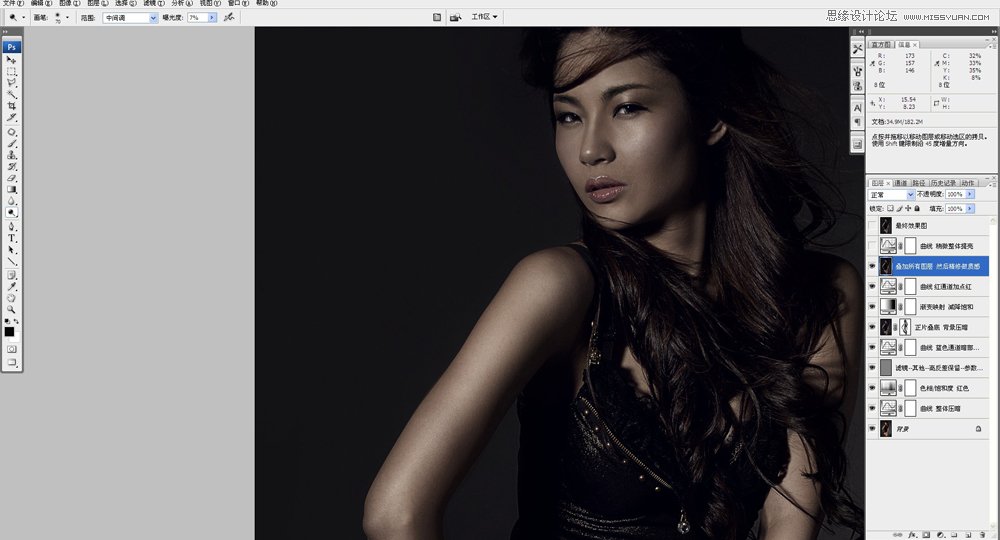Hide the 曲线 红通道加点红 layer
1000x540 pixels.
click(x=872, y=286)
